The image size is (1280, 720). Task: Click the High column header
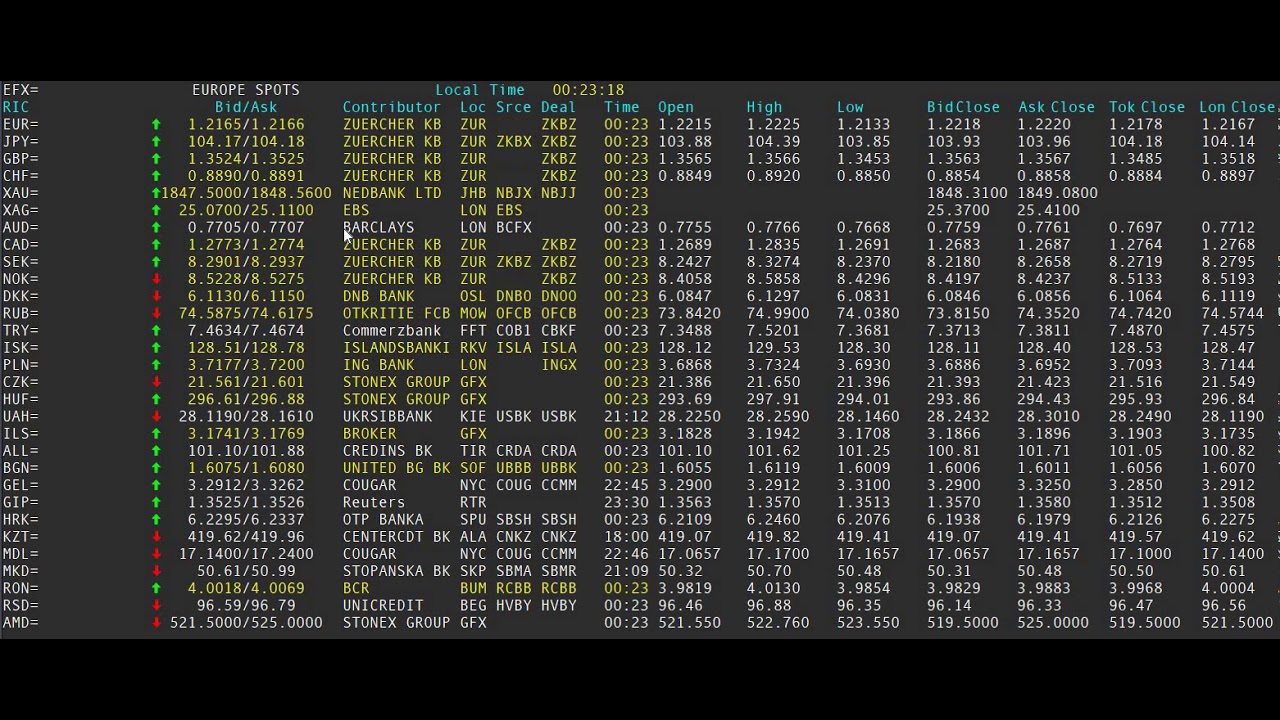[765, 107]
